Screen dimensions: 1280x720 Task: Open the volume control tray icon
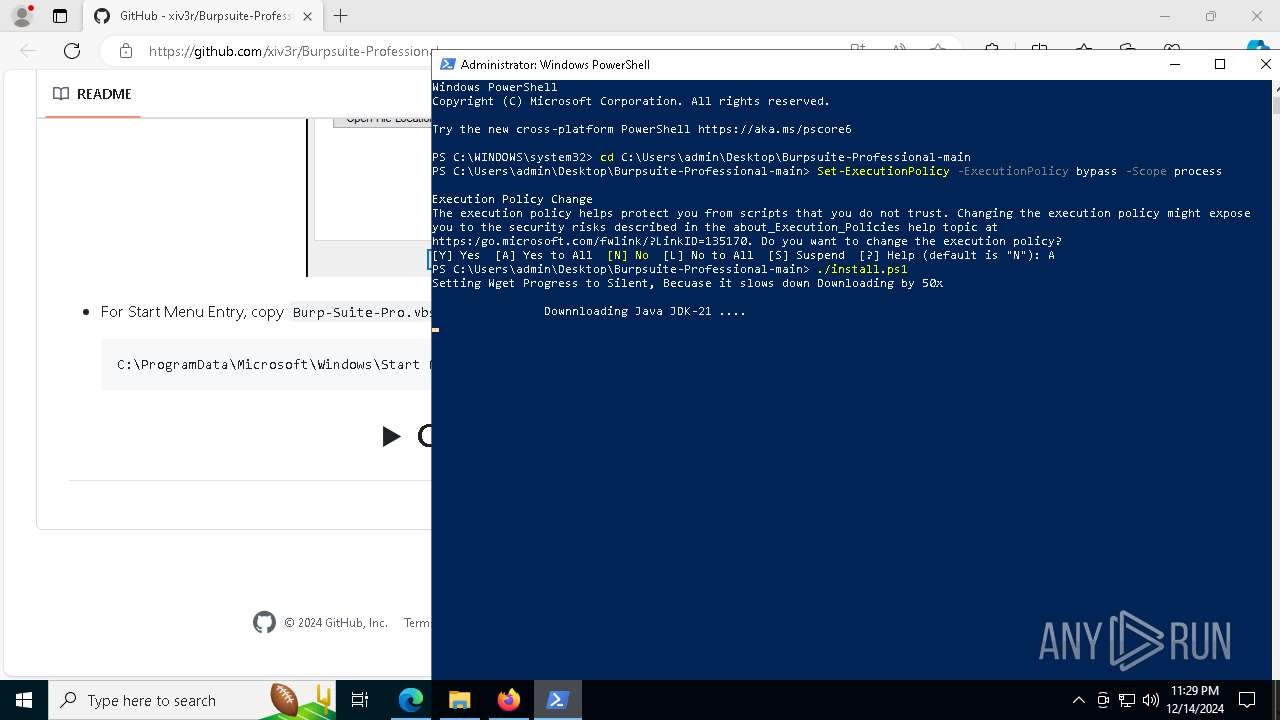[1151, 700]
